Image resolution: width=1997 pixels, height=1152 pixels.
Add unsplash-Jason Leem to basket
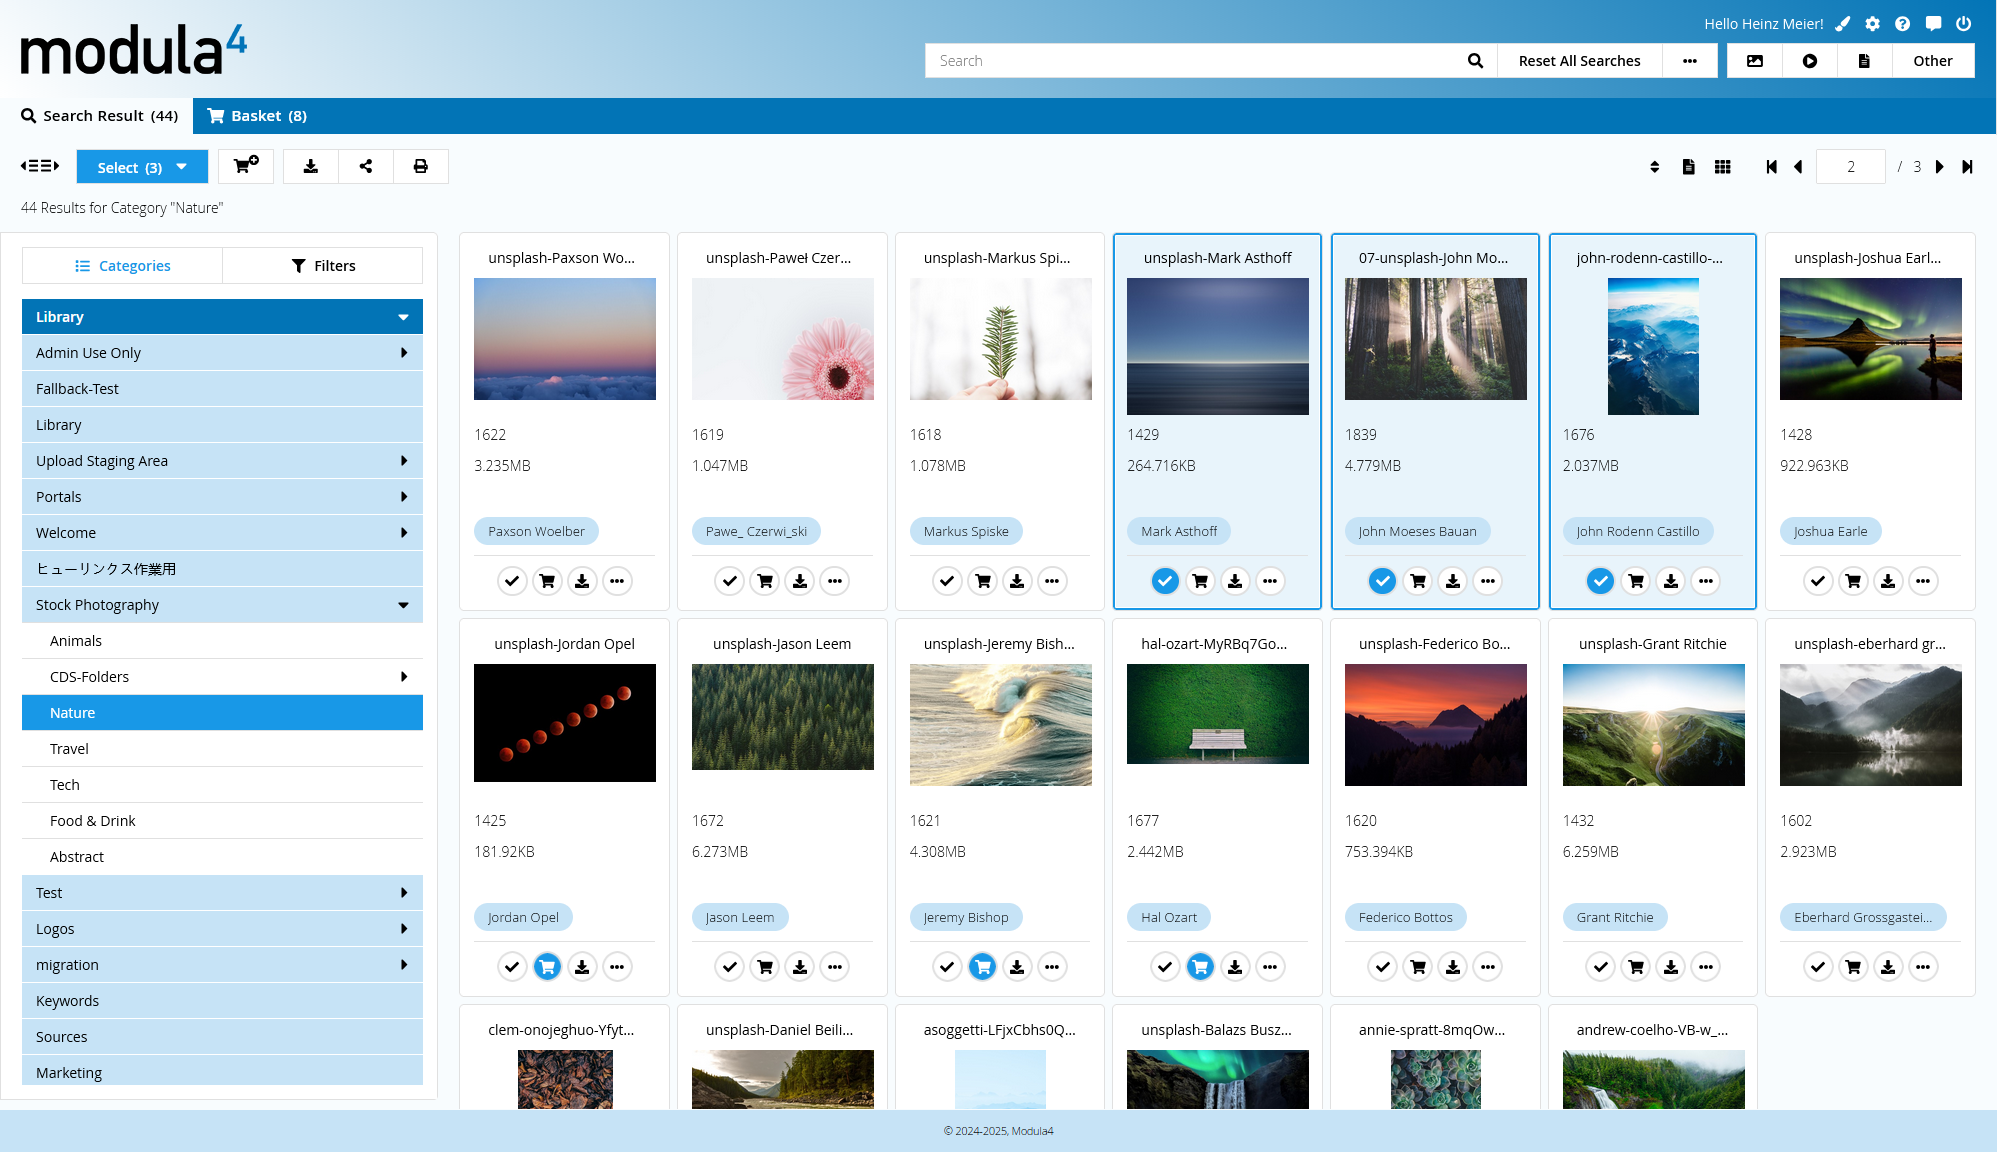click(x=765, y=967)
